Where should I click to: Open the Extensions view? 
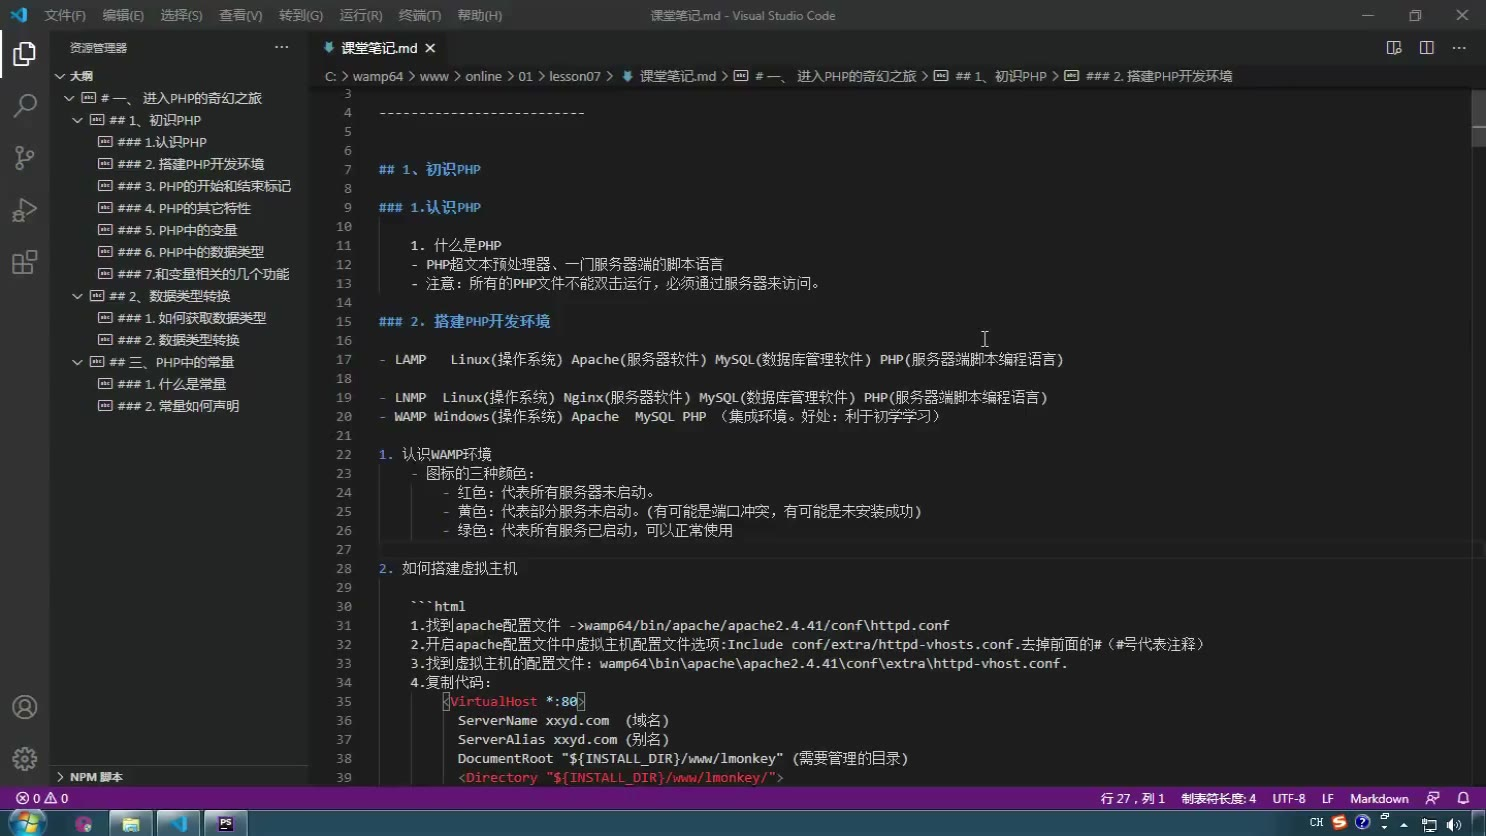click(x=24, y=263)
